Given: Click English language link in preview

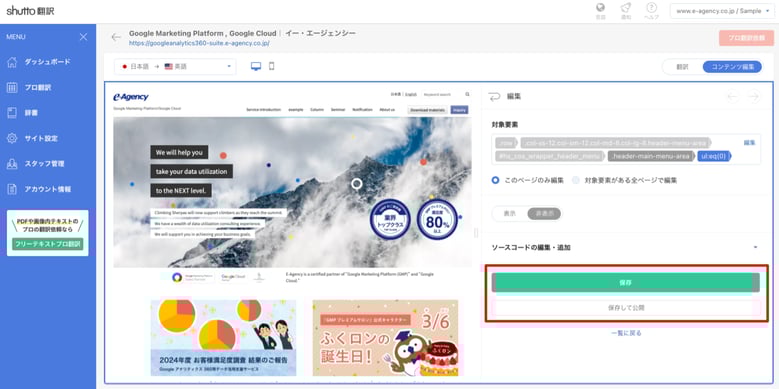Looking at the screenshot, I should click(411, 94).
